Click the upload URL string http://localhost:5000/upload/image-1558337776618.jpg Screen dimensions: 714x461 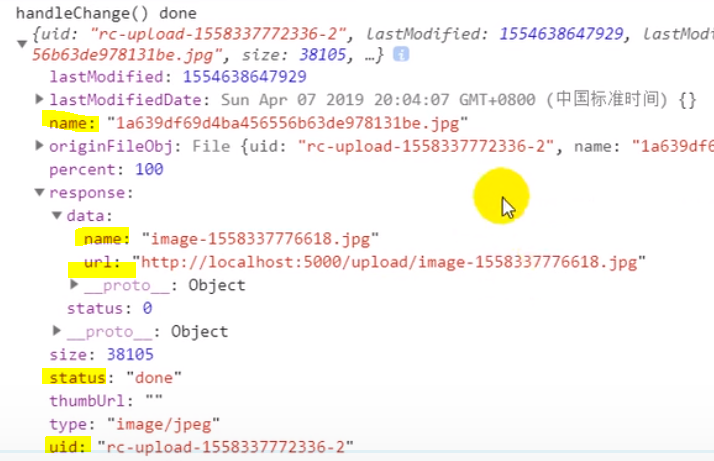coord(389,262)
